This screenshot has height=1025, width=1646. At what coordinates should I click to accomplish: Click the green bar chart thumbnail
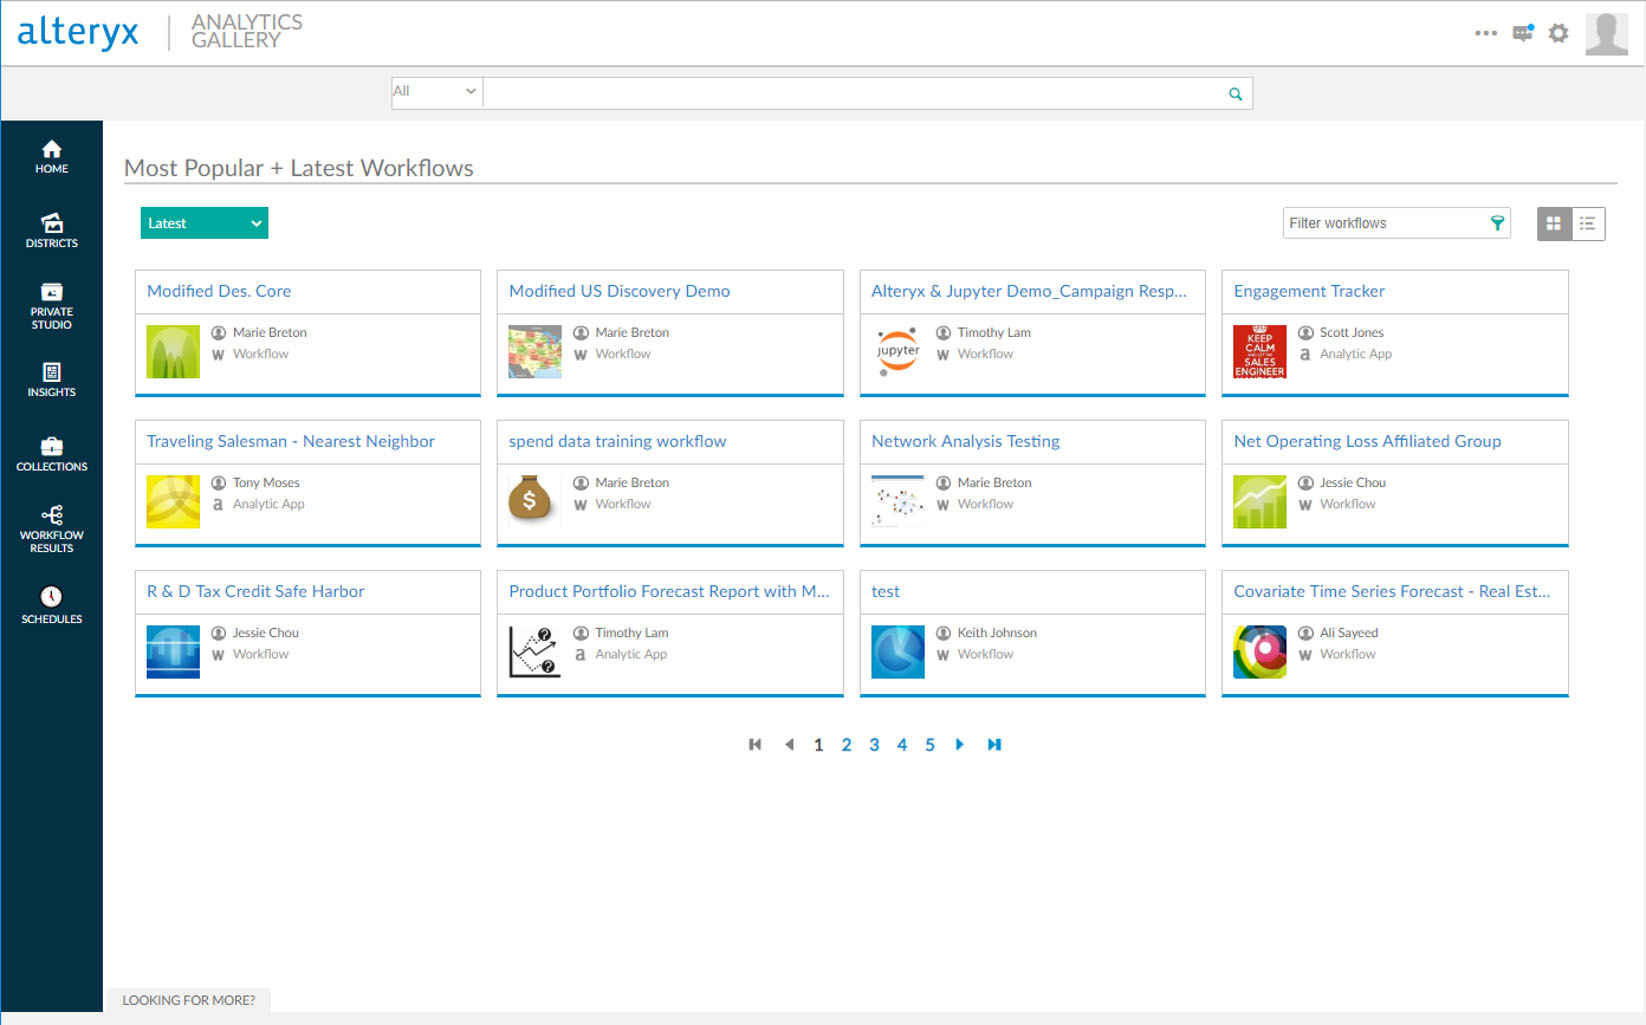point(1260,502)
